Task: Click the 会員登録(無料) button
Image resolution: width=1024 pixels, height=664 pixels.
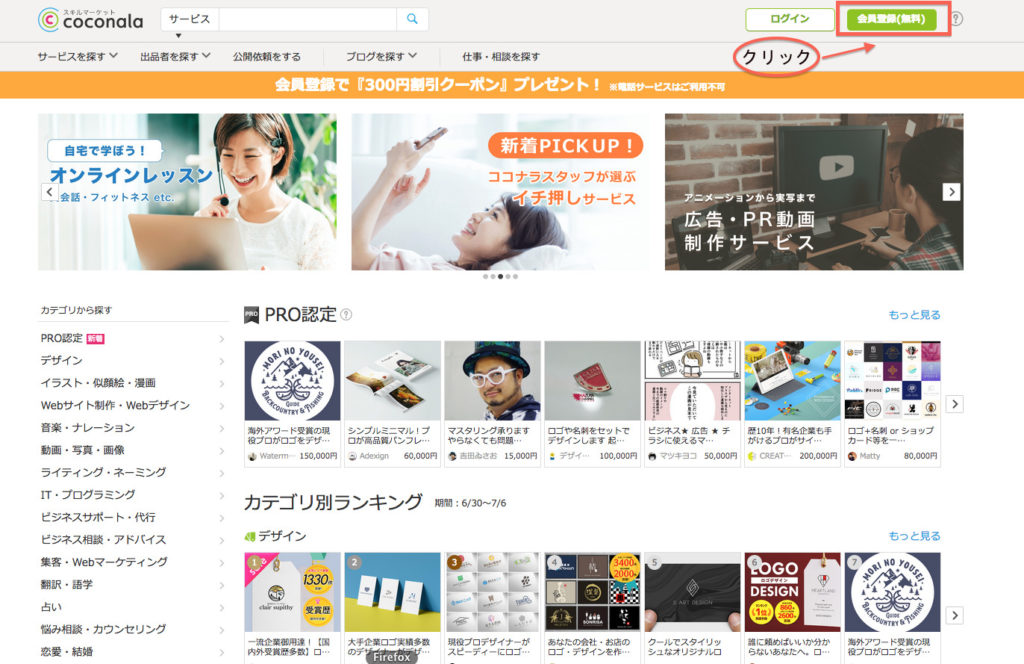Action: (x=891, y=19)
